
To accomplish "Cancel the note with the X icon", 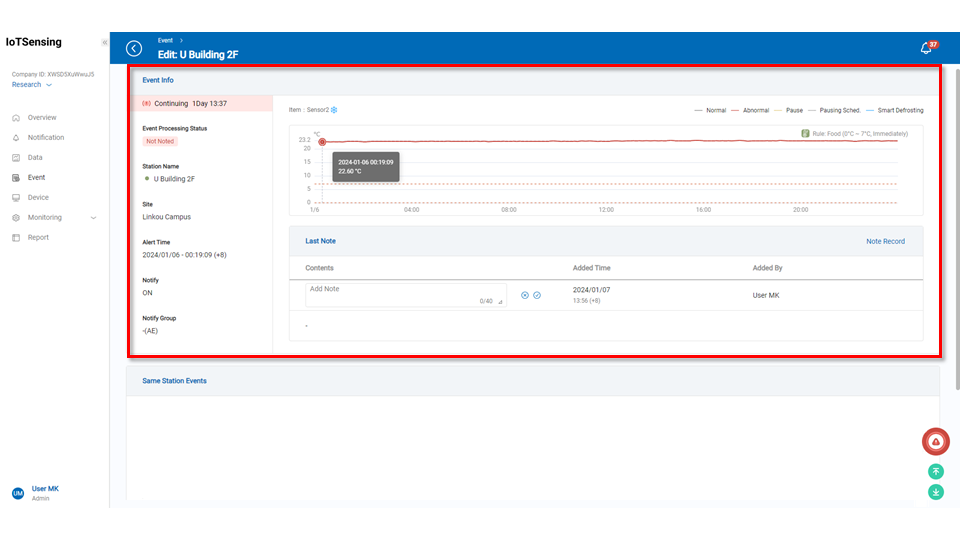I will point(525,295).
